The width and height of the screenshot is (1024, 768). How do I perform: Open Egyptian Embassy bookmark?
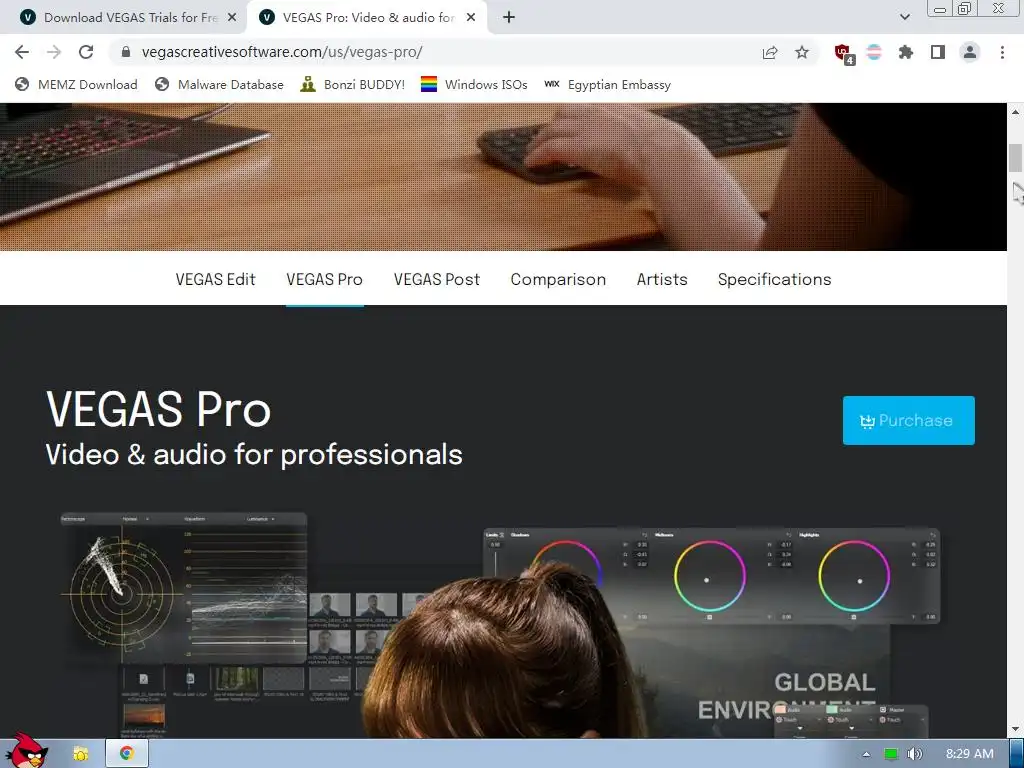pyautogui.click(x=607, y=84)
